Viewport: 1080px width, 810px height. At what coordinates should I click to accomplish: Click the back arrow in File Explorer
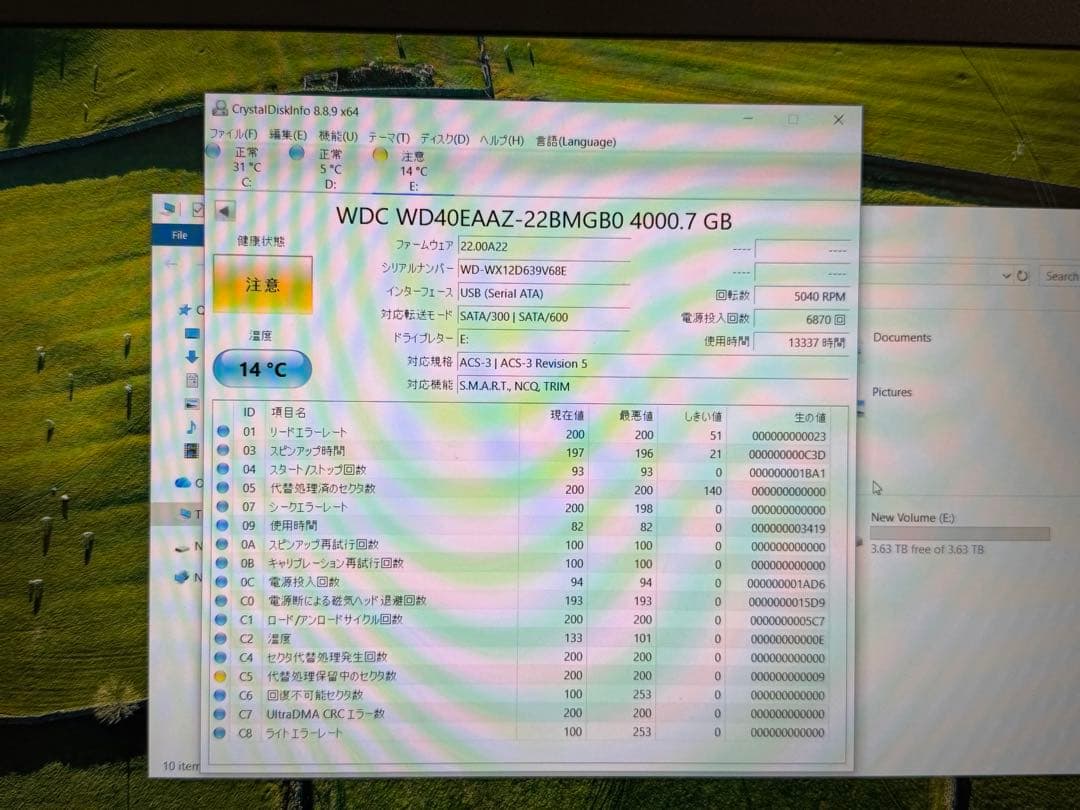click(x=171, y=263)
